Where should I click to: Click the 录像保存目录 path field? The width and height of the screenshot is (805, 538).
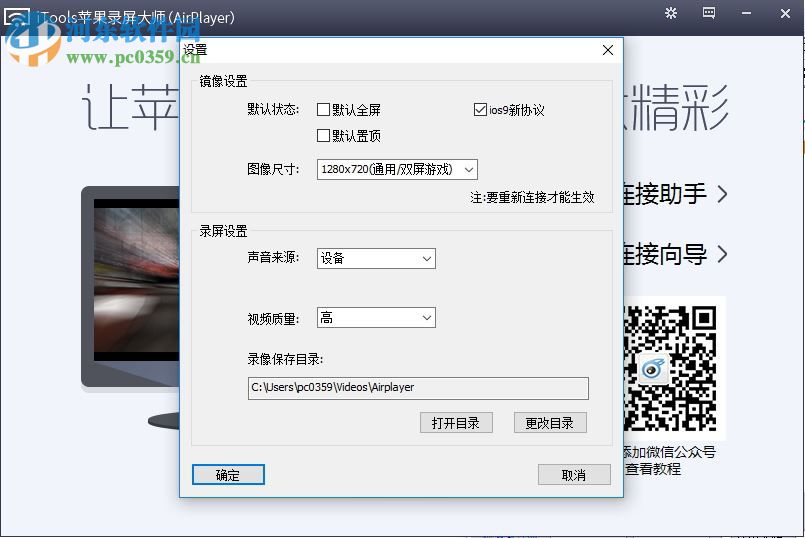point(418,388)
